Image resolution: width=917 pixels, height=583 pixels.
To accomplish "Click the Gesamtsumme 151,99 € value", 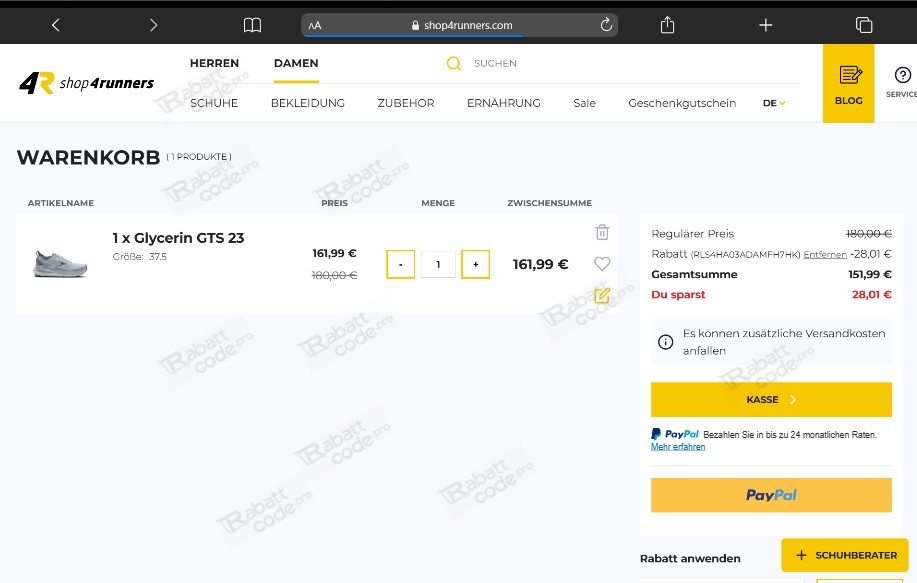I will pyautogui.click(x=870, y=274).
